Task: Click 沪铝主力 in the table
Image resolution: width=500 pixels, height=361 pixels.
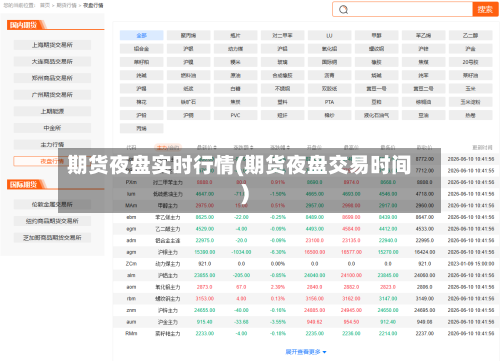Action: tap(168, 275)
